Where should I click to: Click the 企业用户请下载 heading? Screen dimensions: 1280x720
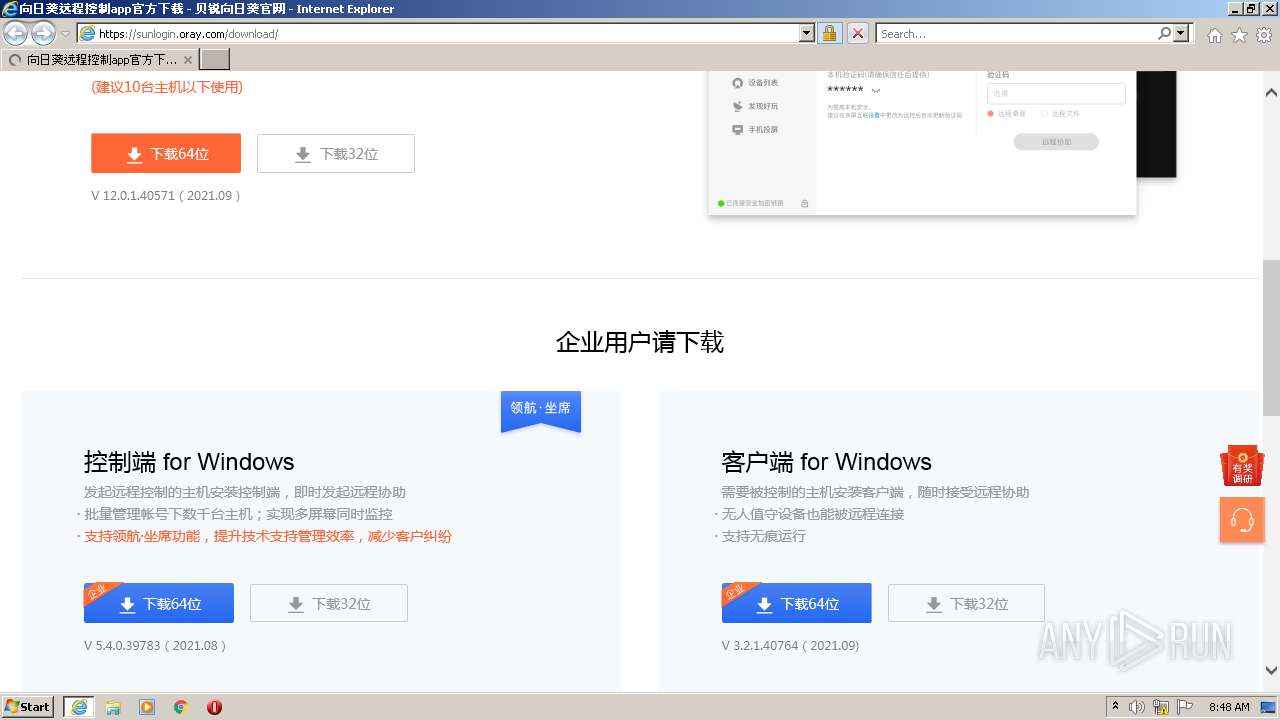coord(640,342)
